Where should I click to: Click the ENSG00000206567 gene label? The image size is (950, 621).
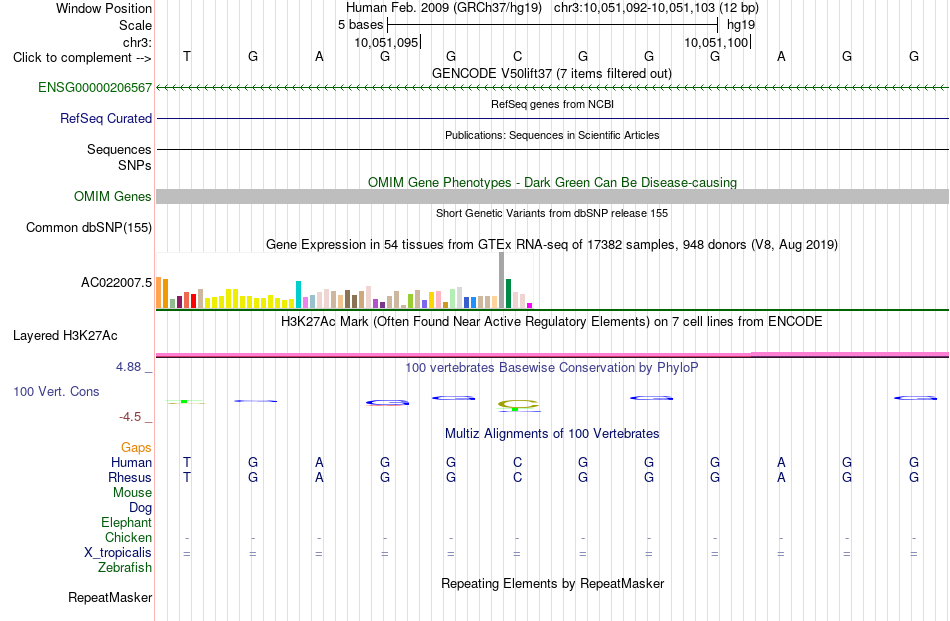point(95,87)
